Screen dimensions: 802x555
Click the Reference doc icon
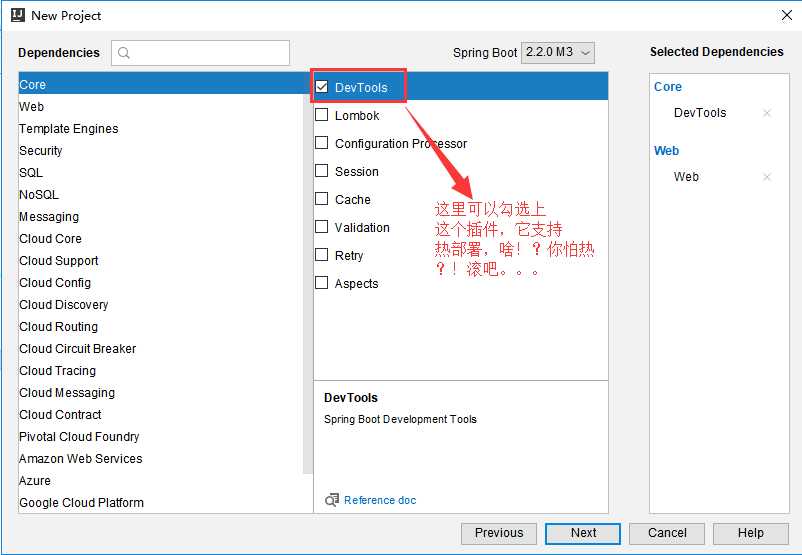331,500
